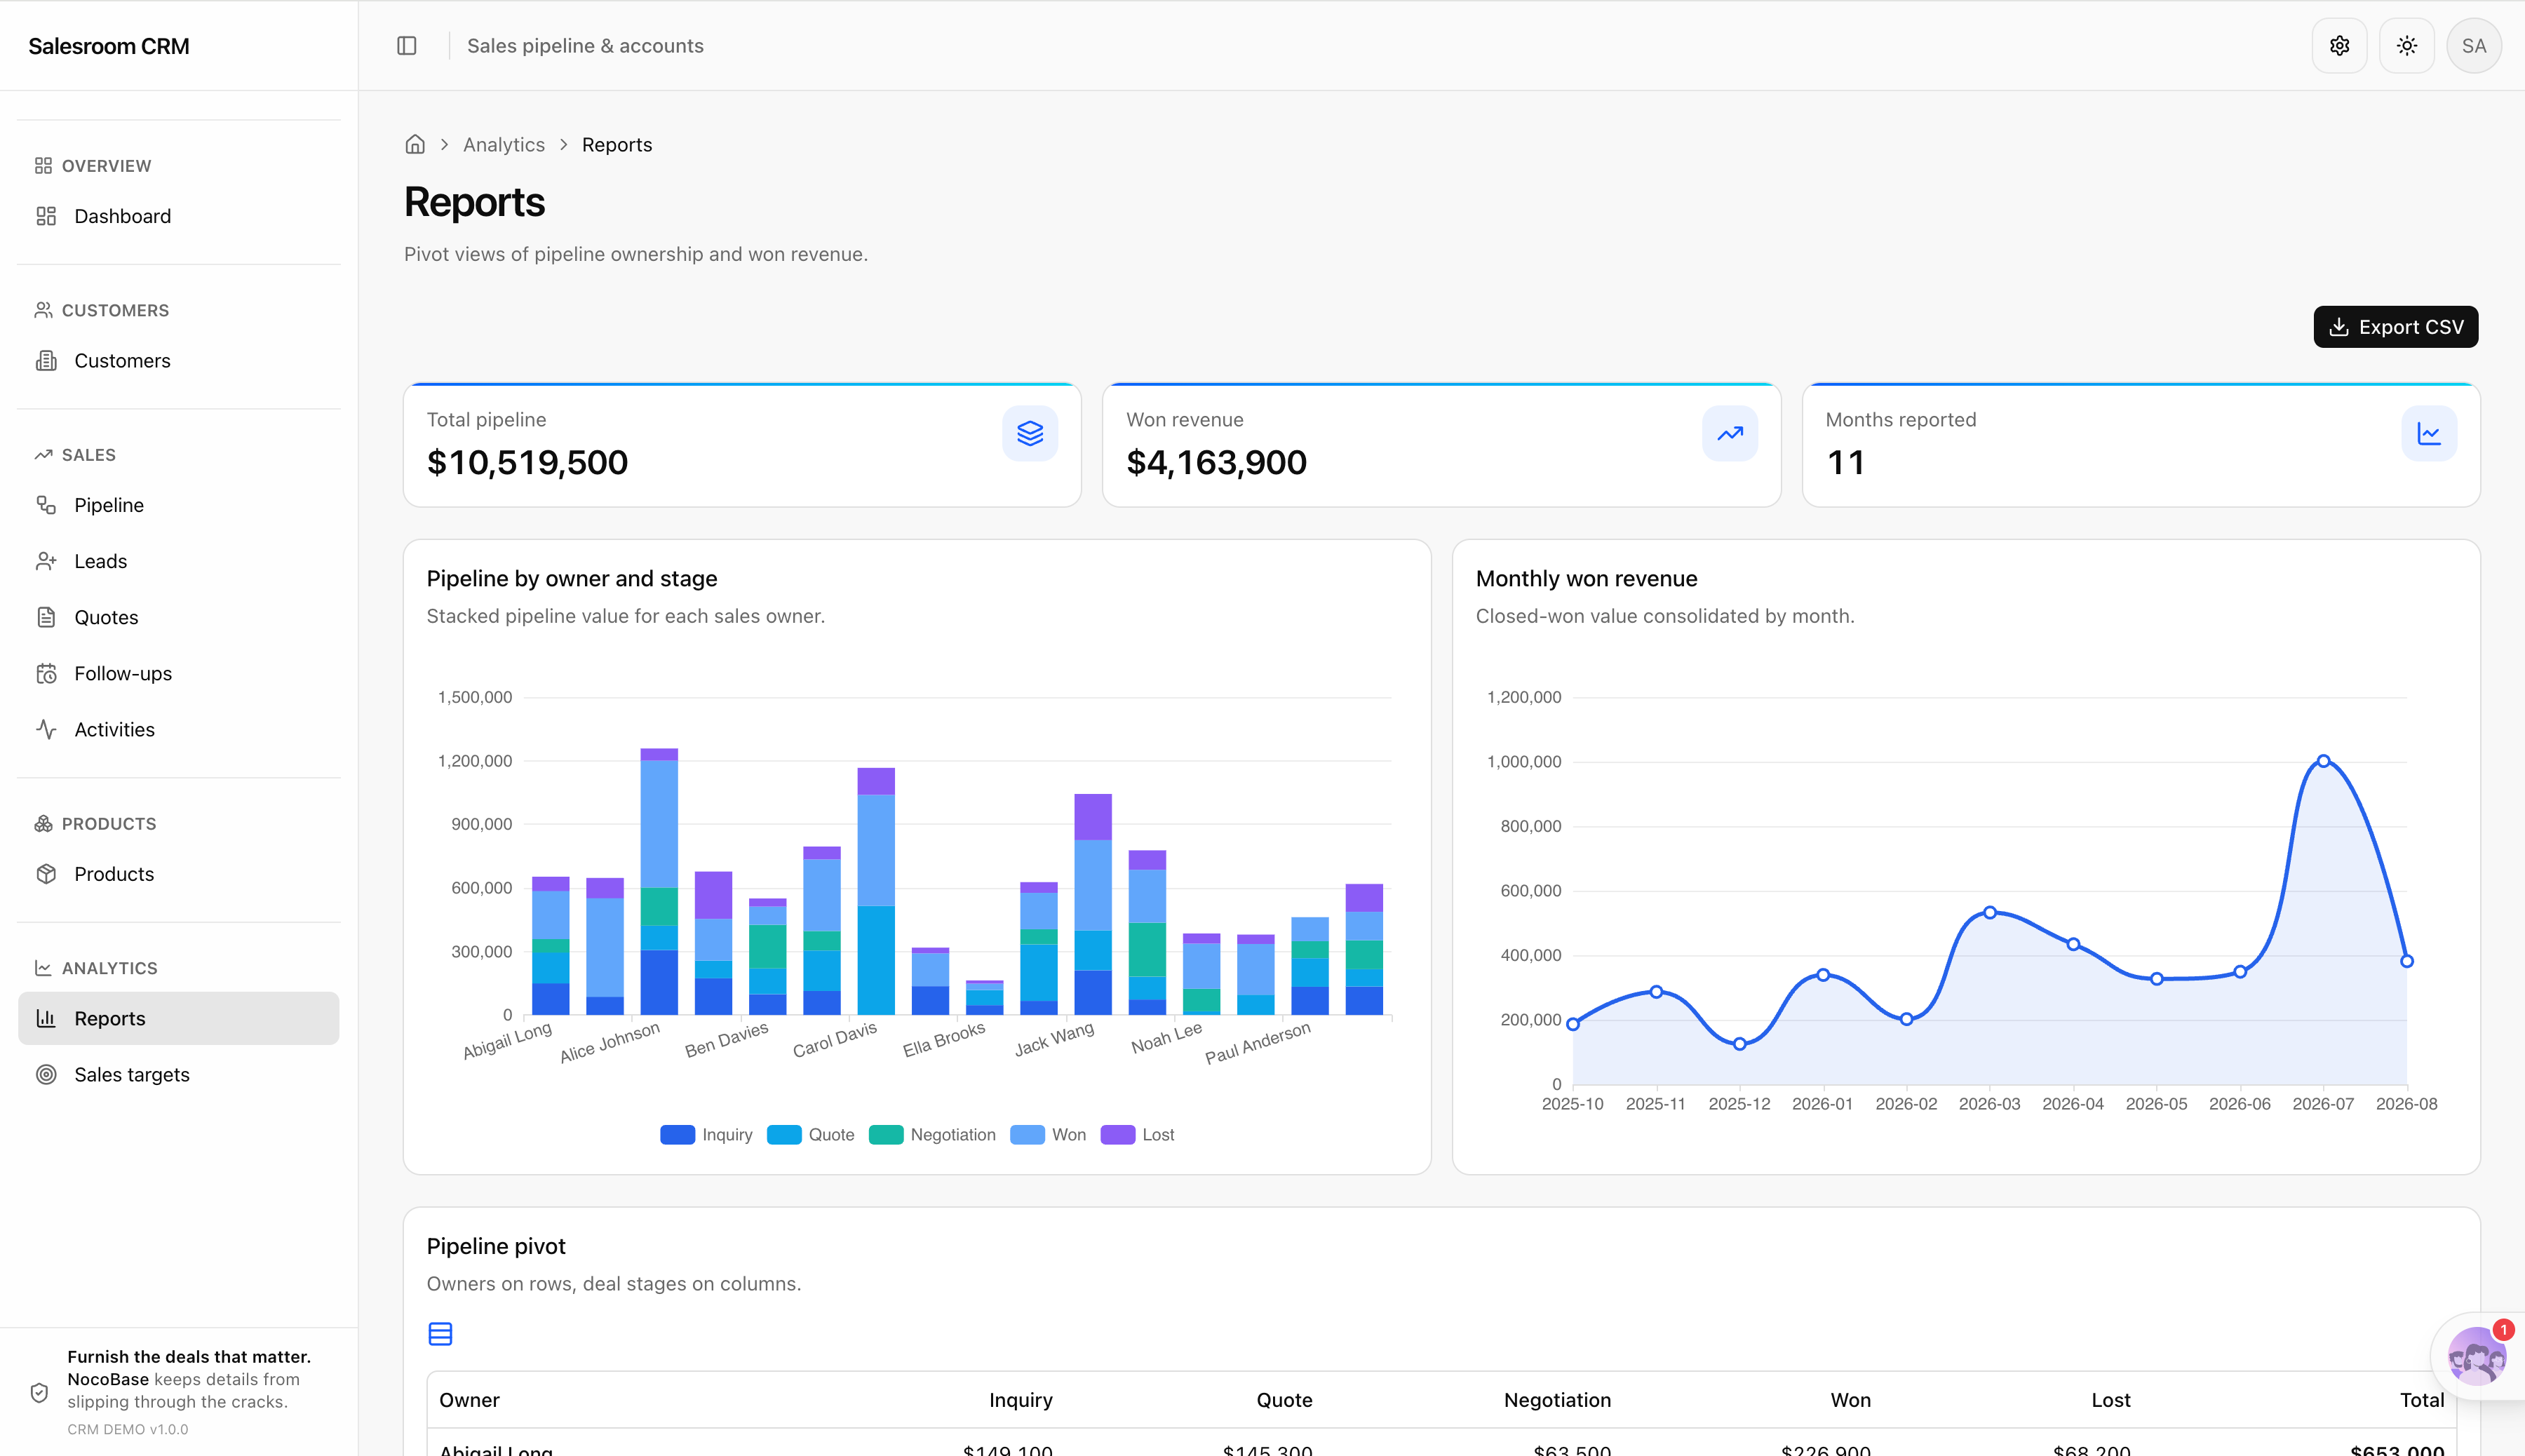2525x1456 pixels.
Task: Navigate to Leads
Action: click(178, 561)
